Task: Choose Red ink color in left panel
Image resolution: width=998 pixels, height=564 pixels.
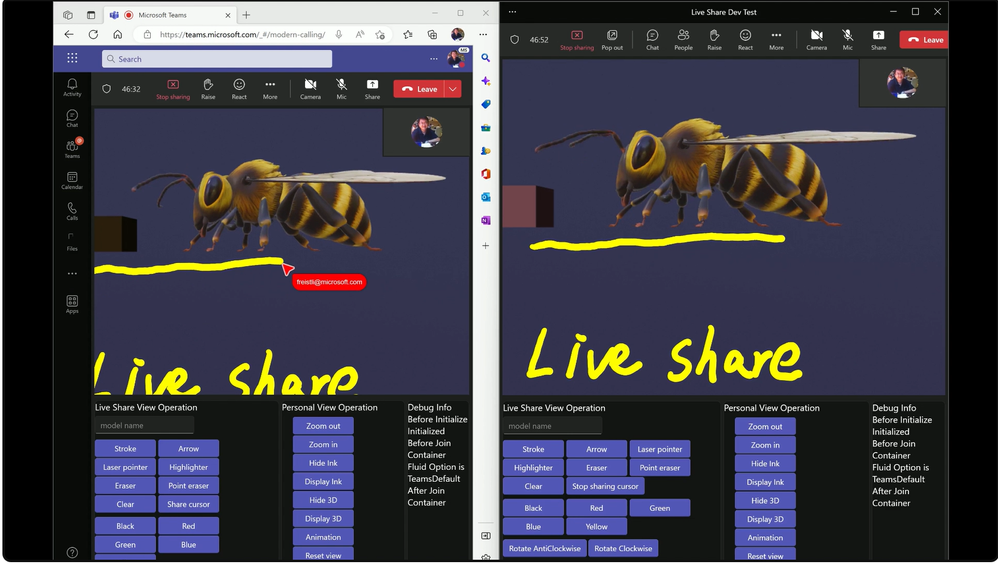Action: (188, 526)
